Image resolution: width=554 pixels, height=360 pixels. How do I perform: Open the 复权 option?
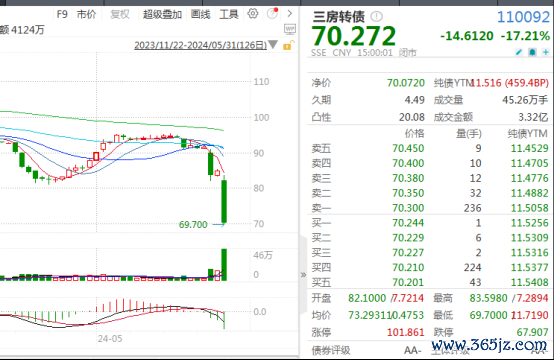click(120, 14)
